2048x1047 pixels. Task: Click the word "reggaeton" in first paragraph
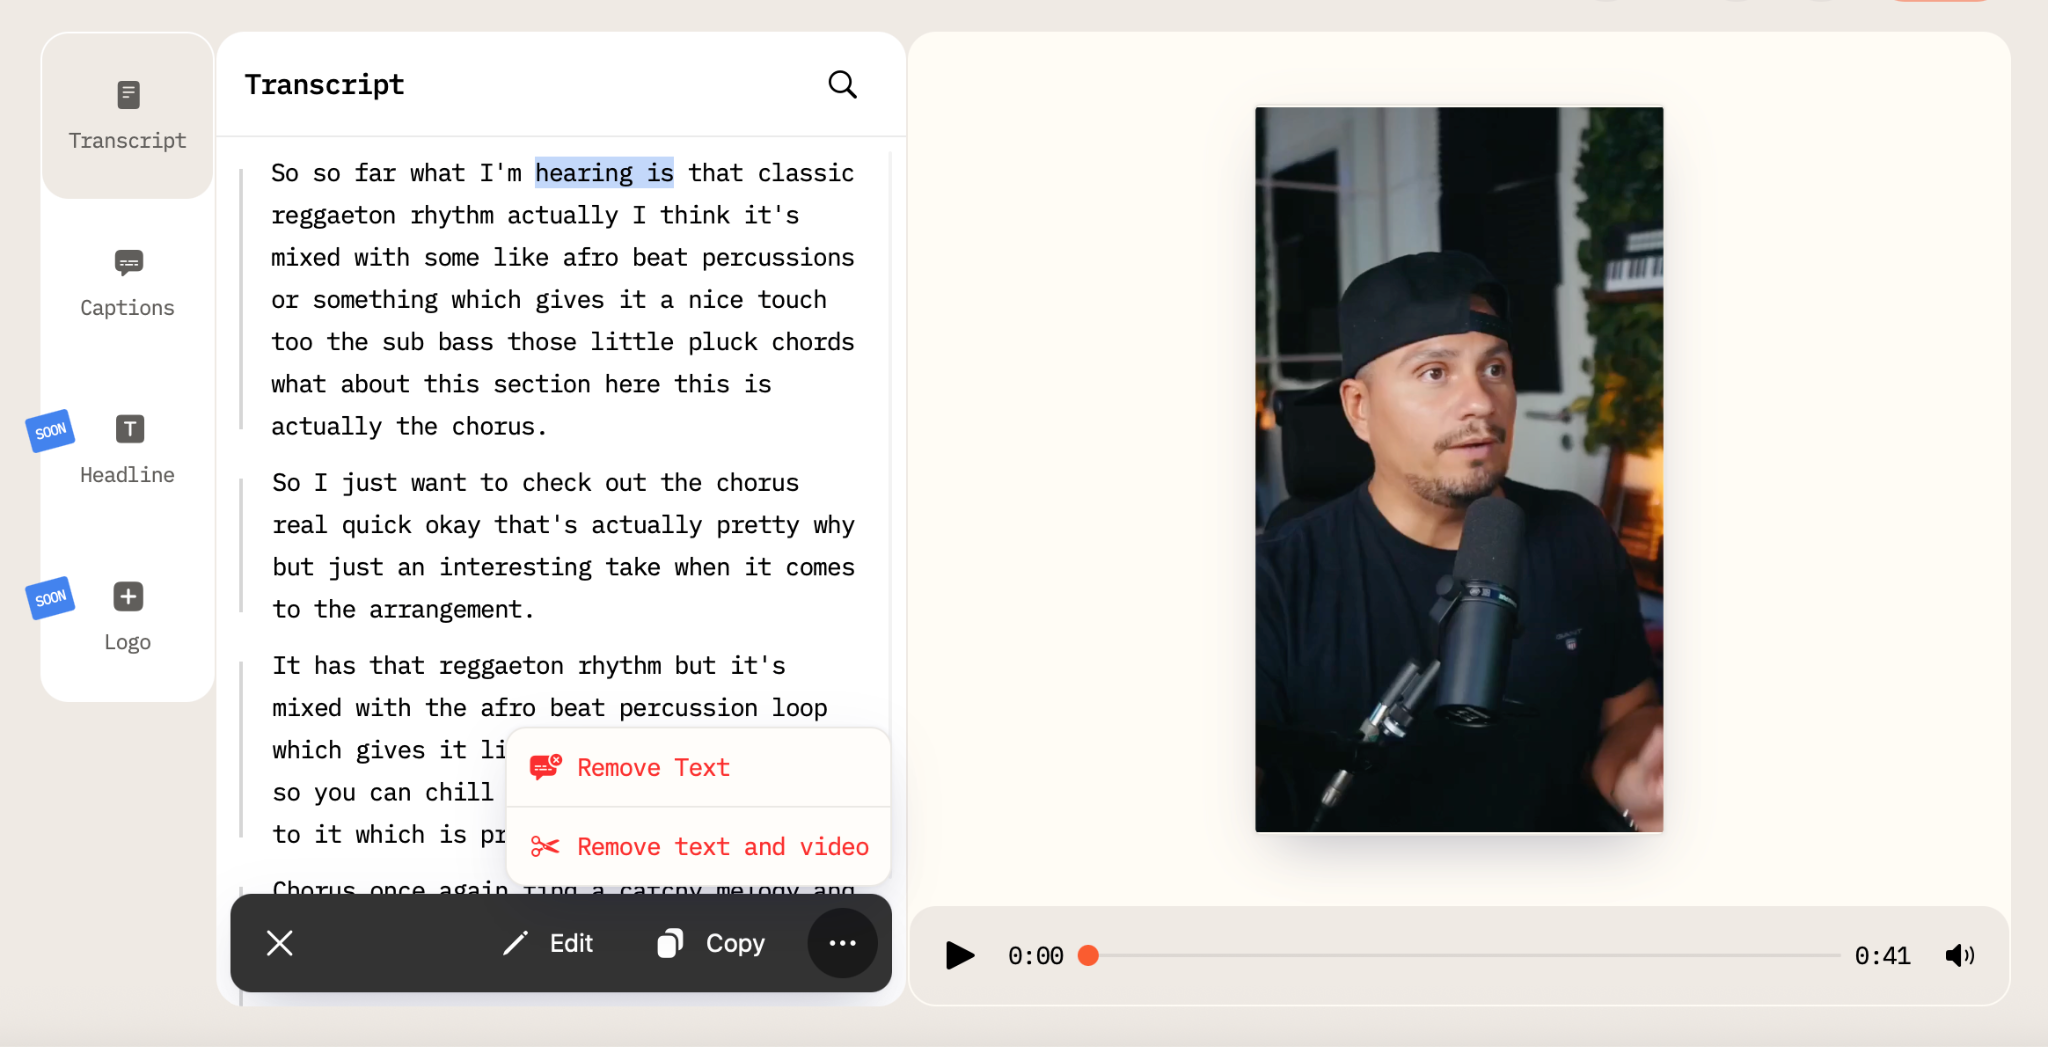click(x=333, y=215)
